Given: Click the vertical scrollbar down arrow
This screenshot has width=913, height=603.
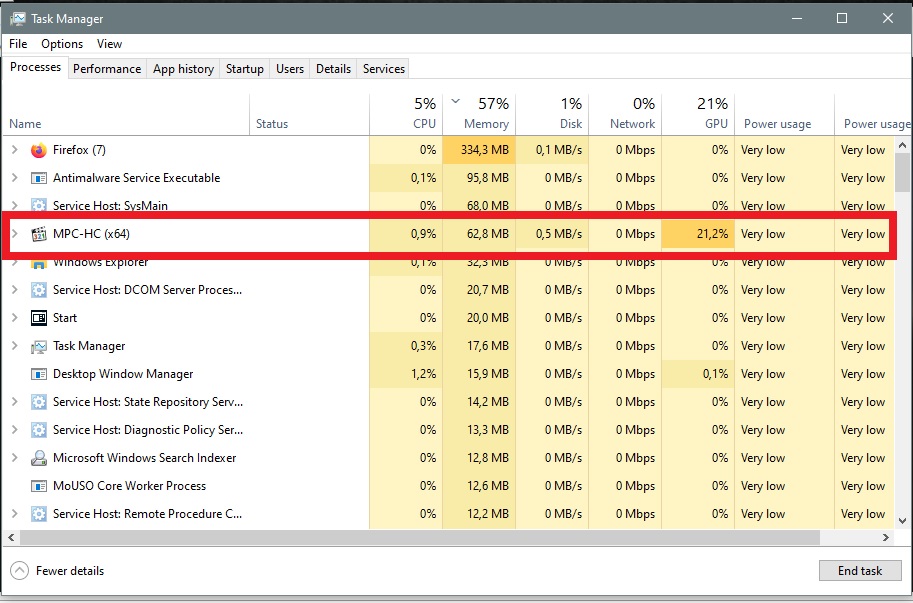Looking at the screenshot, I should click(x=903, y=521).
